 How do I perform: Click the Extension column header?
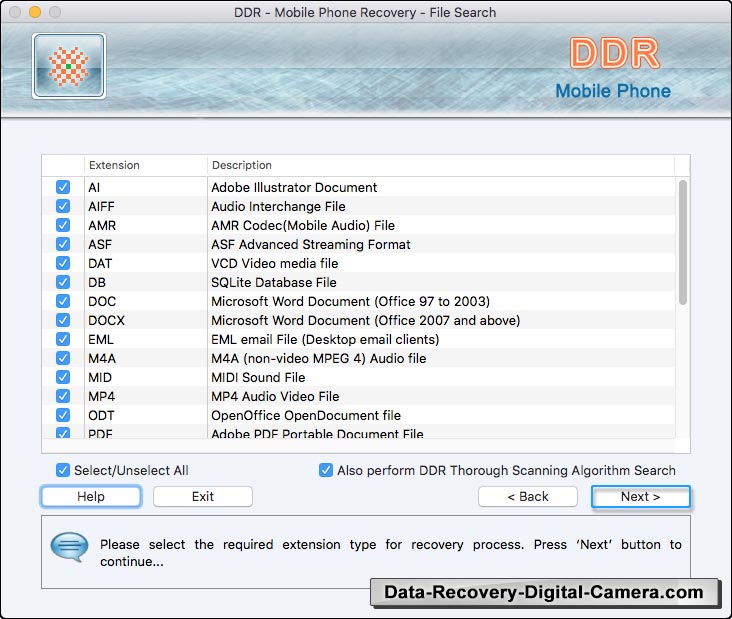146,165
